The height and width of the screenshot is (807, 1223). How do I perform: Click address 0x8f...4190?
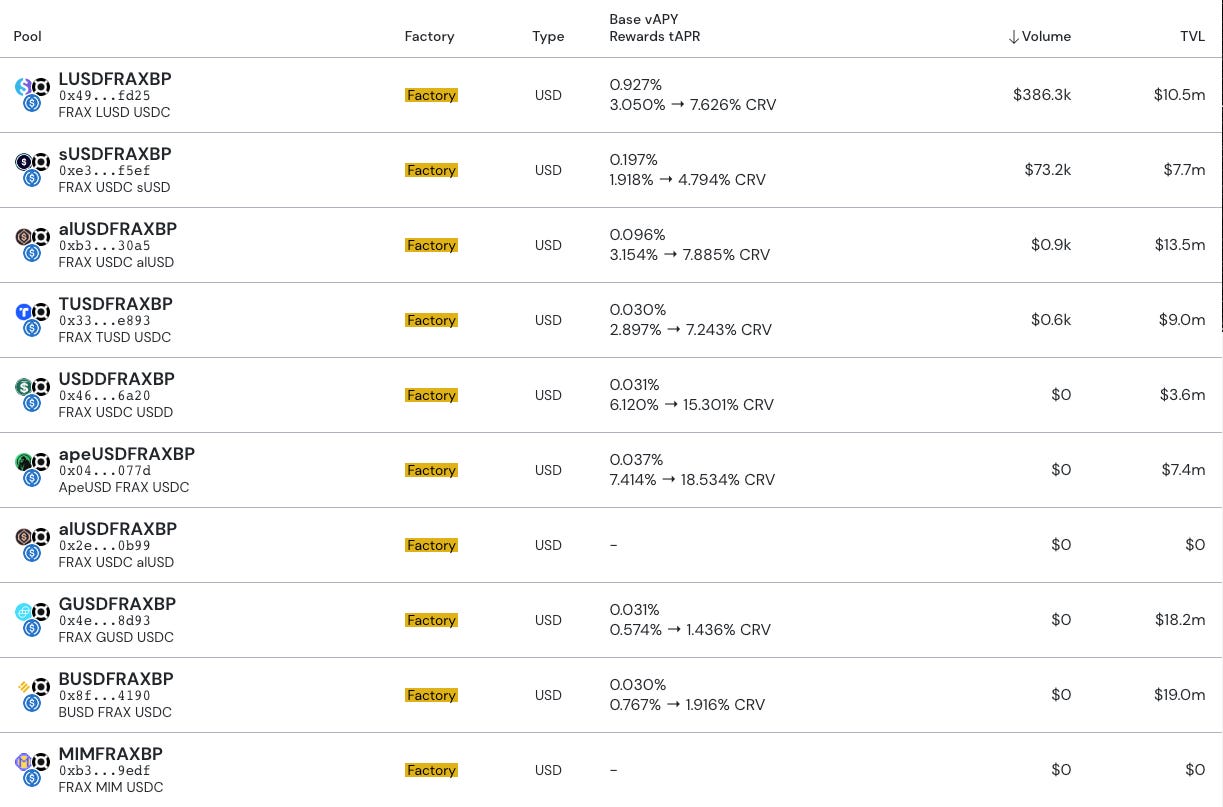click(x=104, y=696)
